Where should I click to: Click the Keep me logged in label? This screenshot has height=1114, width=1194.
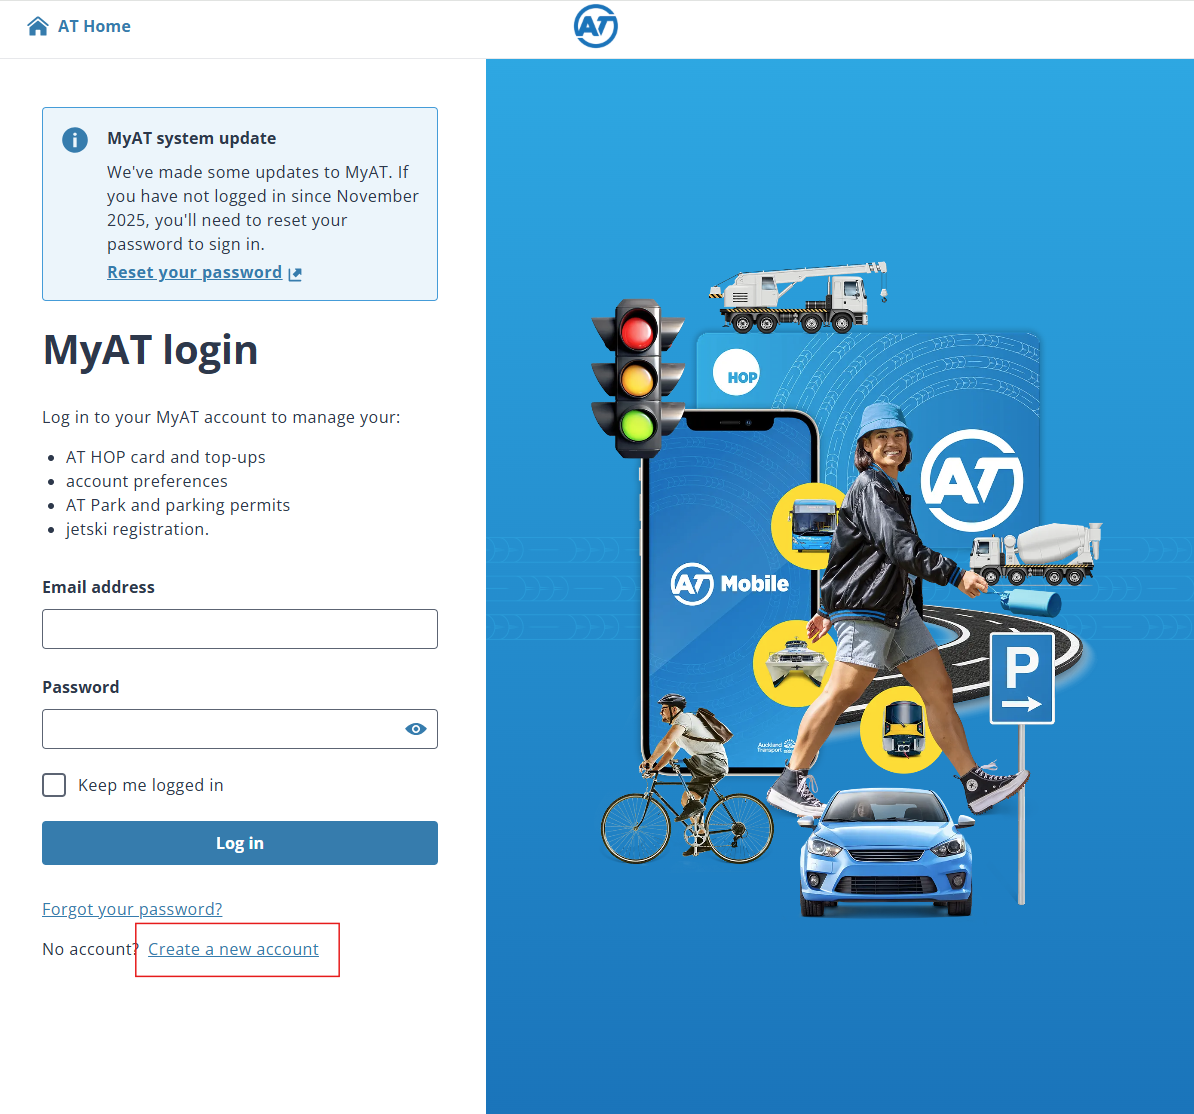pos(151,785)
